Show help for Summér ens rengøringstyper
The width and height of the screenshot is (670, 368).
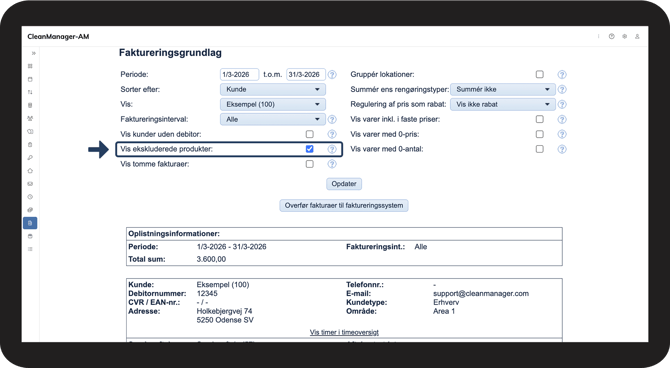[562, 89]
